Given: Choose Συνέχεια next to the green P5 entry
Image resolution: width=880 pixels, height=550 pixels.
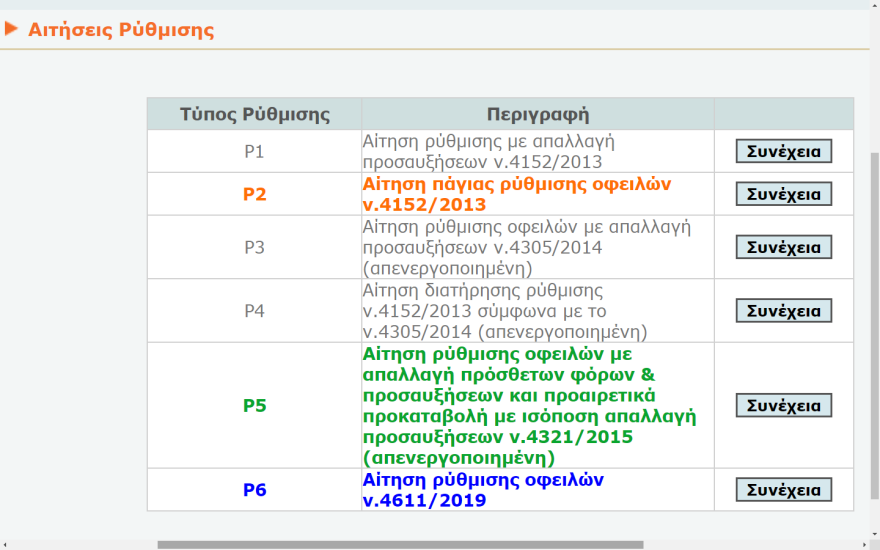Looking at the screenshot, I should pyautogui.click(x=784, y=405).
